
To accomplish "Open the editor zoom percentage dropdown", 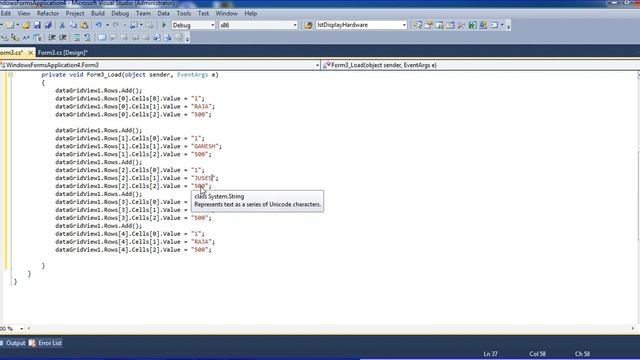I will pyautogui.click(x=21, y=329).
